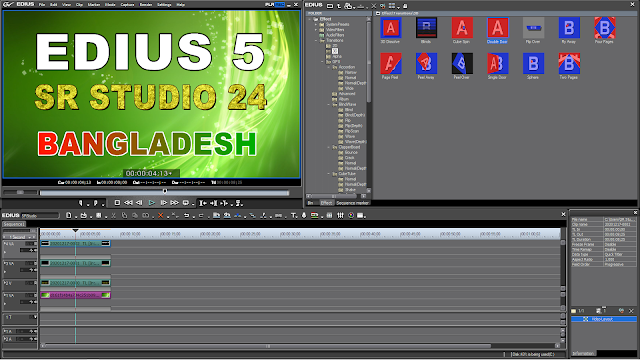Image resolution: width=640 pixels, height=360 pixels.
Task: Open the Create Title (T) tool
Action: (x=293, y=215)
